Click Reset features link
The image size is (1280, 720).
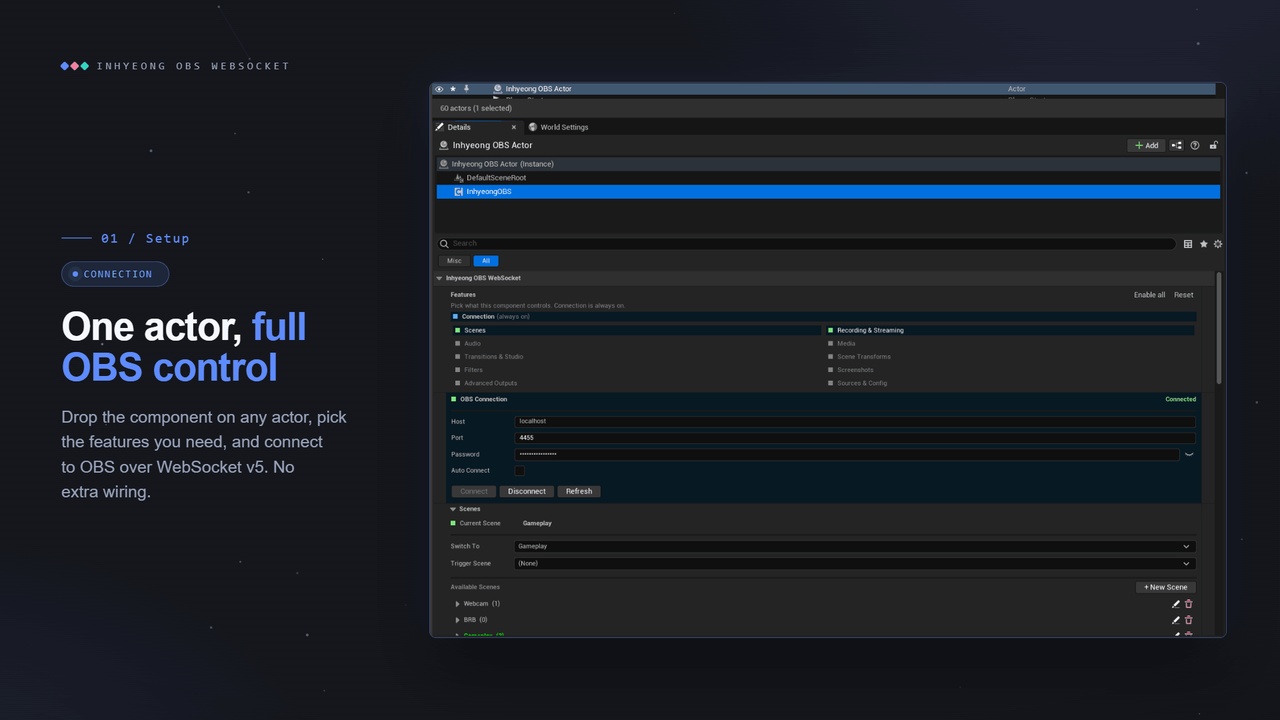click(1183, 295)
